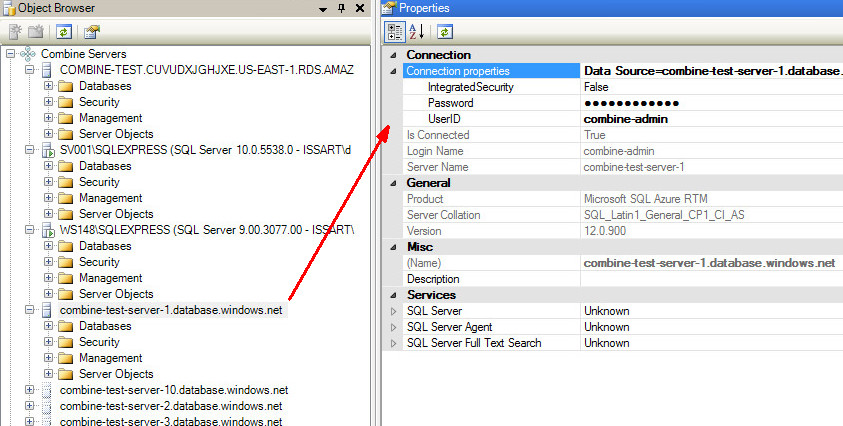
Task: Toggle auto-hide pin of Object Browser panel
Action: (x=341, y=8)
